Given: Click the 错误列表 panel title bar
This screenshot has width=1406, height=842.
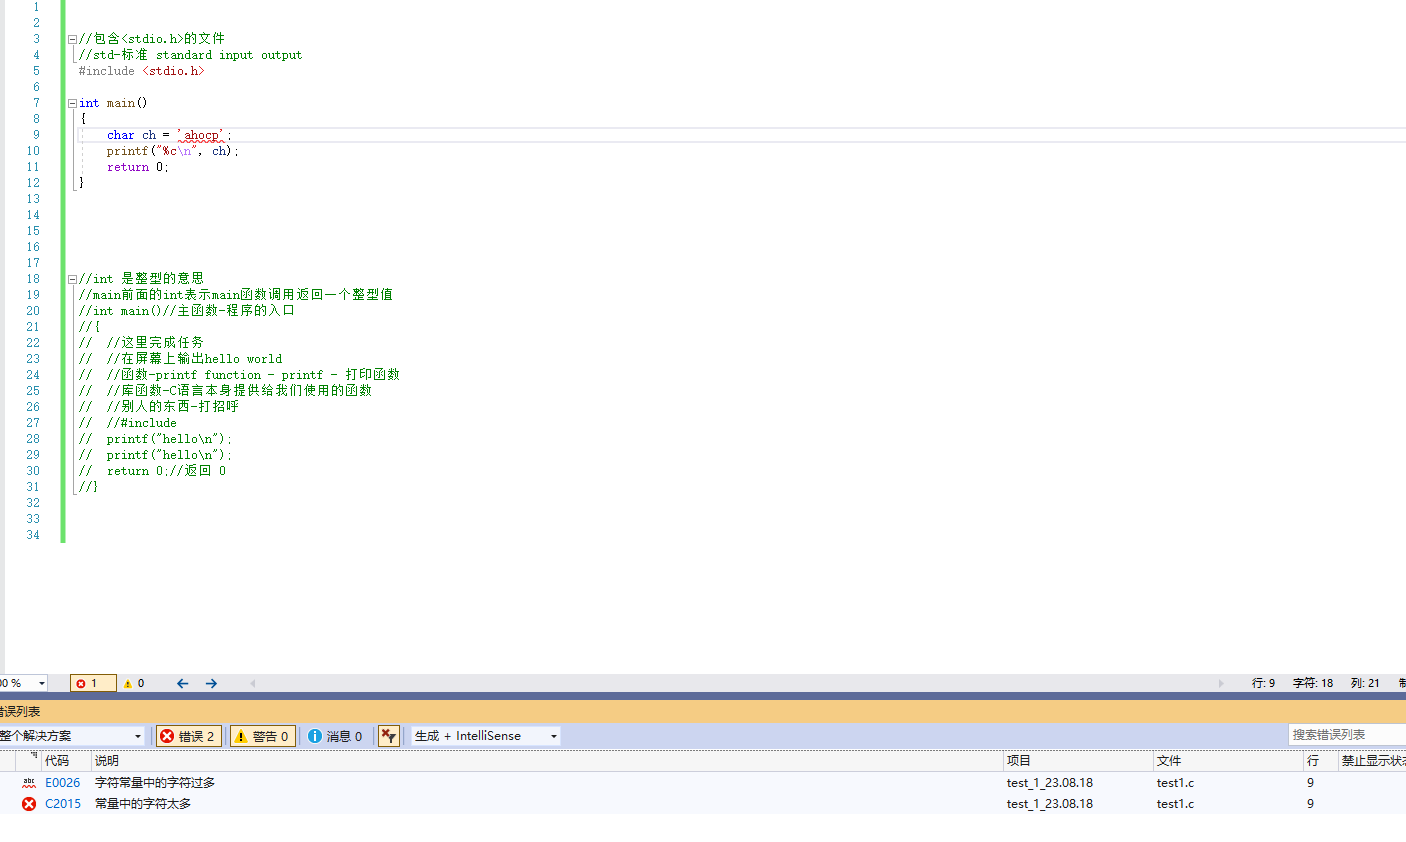Looking at the screenshot, I should point(703,712).
